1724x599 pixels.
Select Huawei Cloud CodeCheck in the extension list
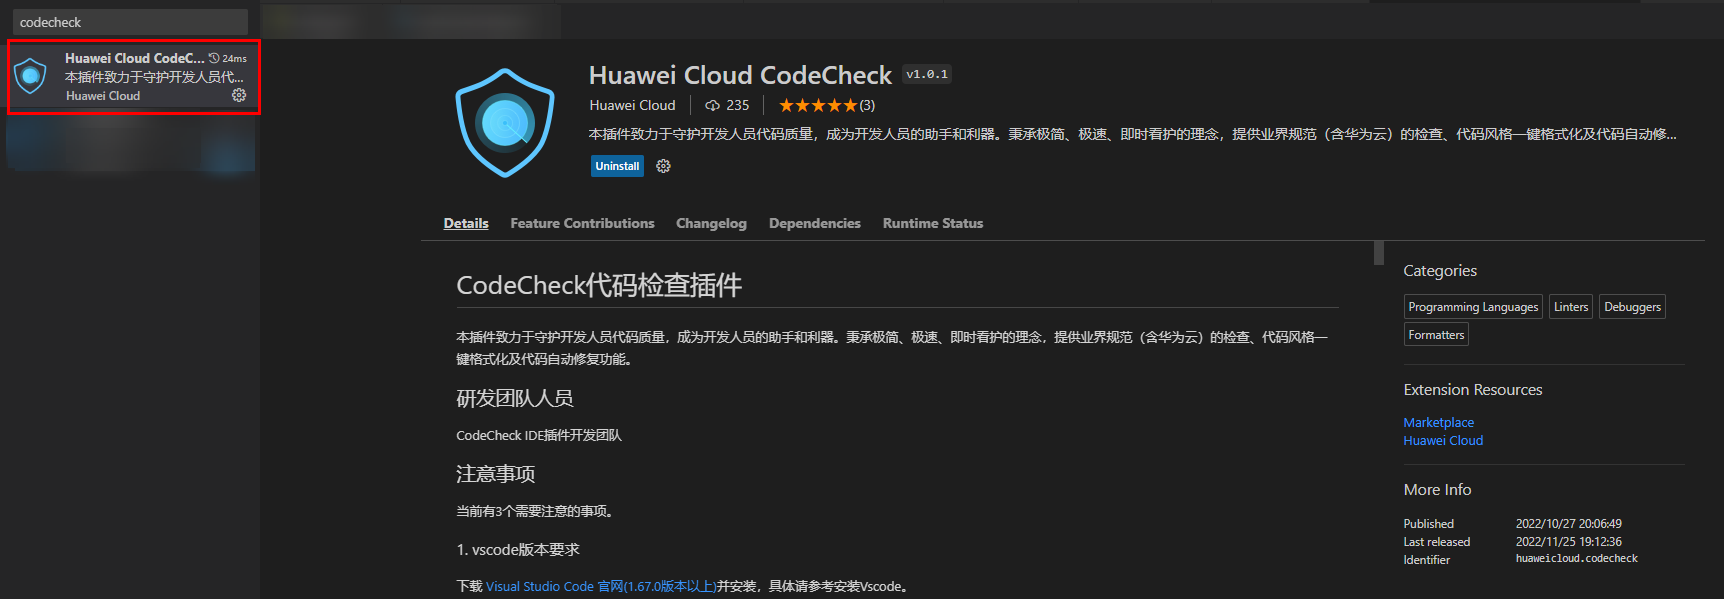click(x=134, y=77)
